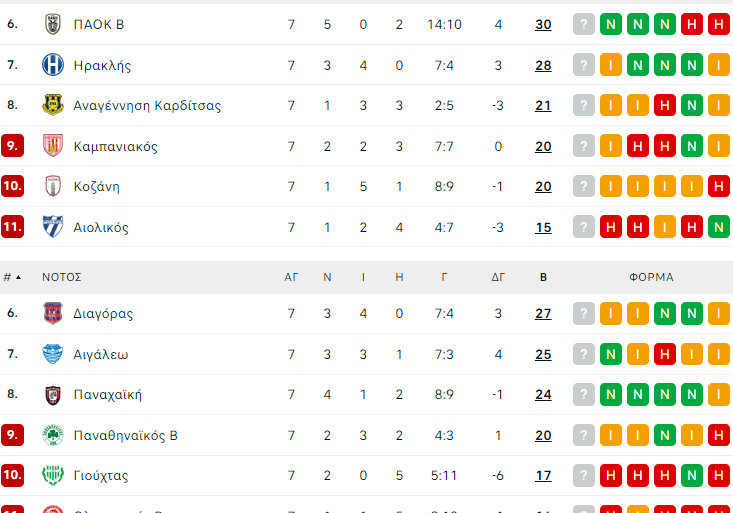Click the Διαγόρας team crest
This screenshot has height=513, width=733.
[x=53, y=313]
